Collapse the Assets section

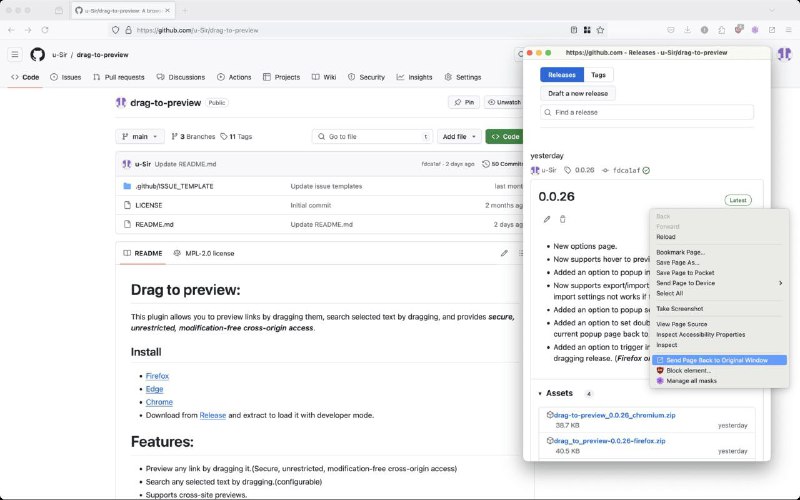tap(541, 394)
